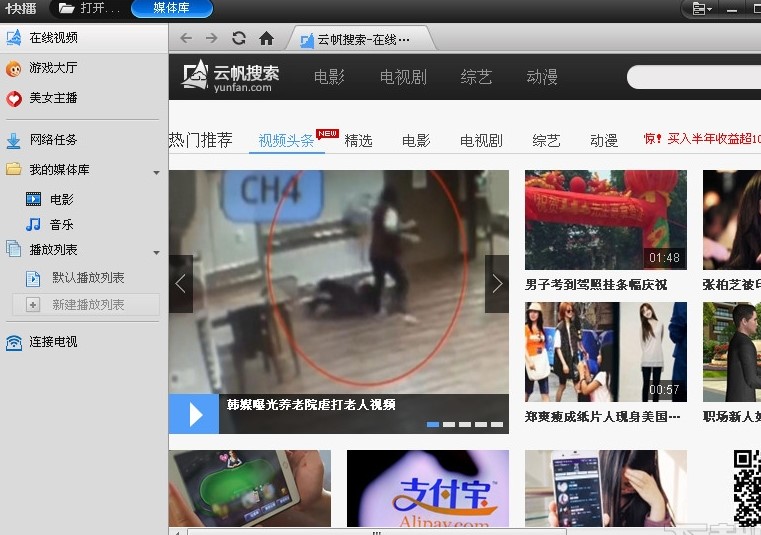Select the 云帆搜索-在线 browser tab
This screenshot has width=761, height=535.
click(x=362, y=39)
